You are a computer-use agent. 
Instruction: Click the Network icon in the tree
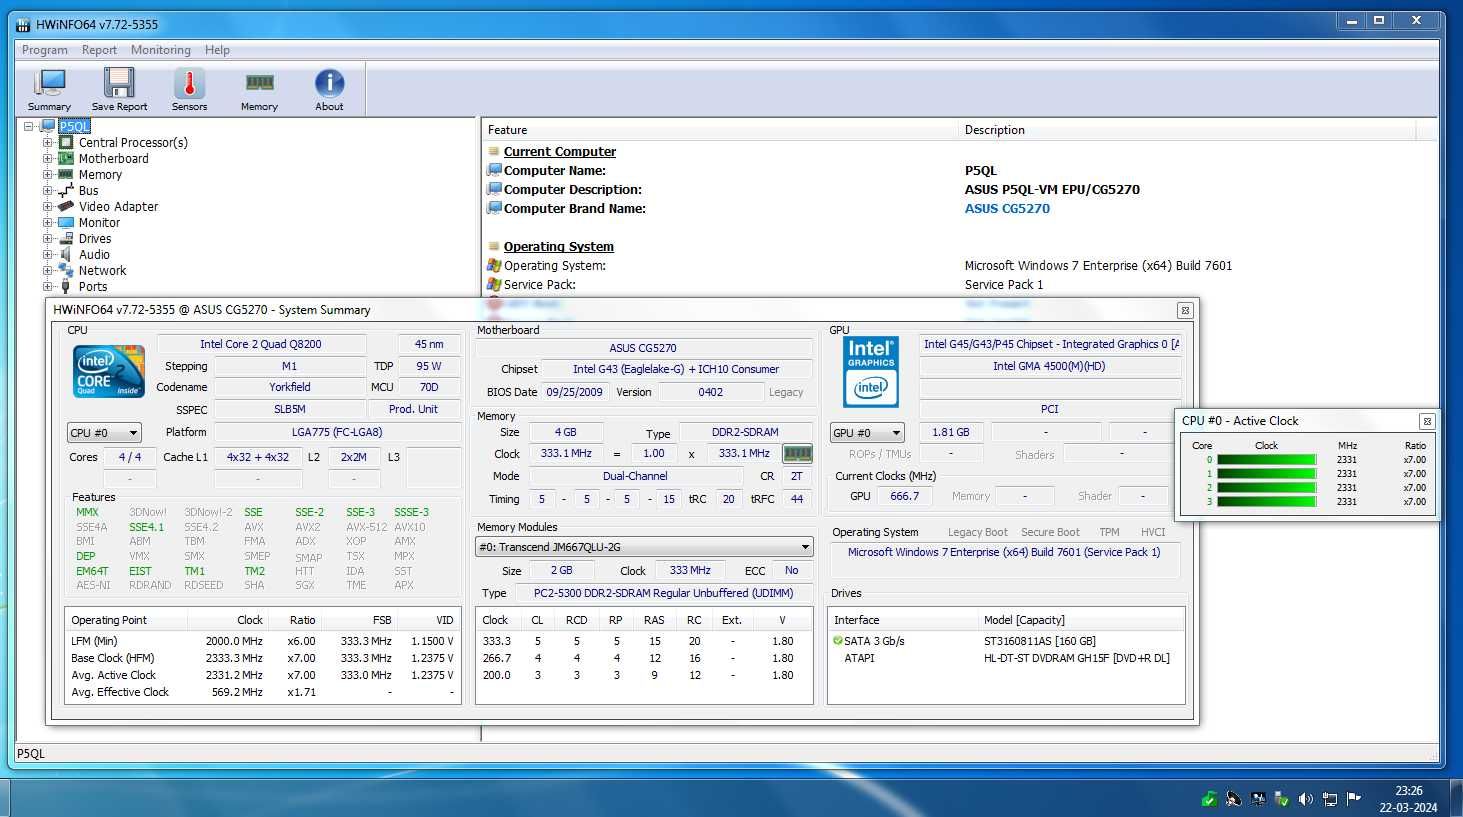(66, 270)
